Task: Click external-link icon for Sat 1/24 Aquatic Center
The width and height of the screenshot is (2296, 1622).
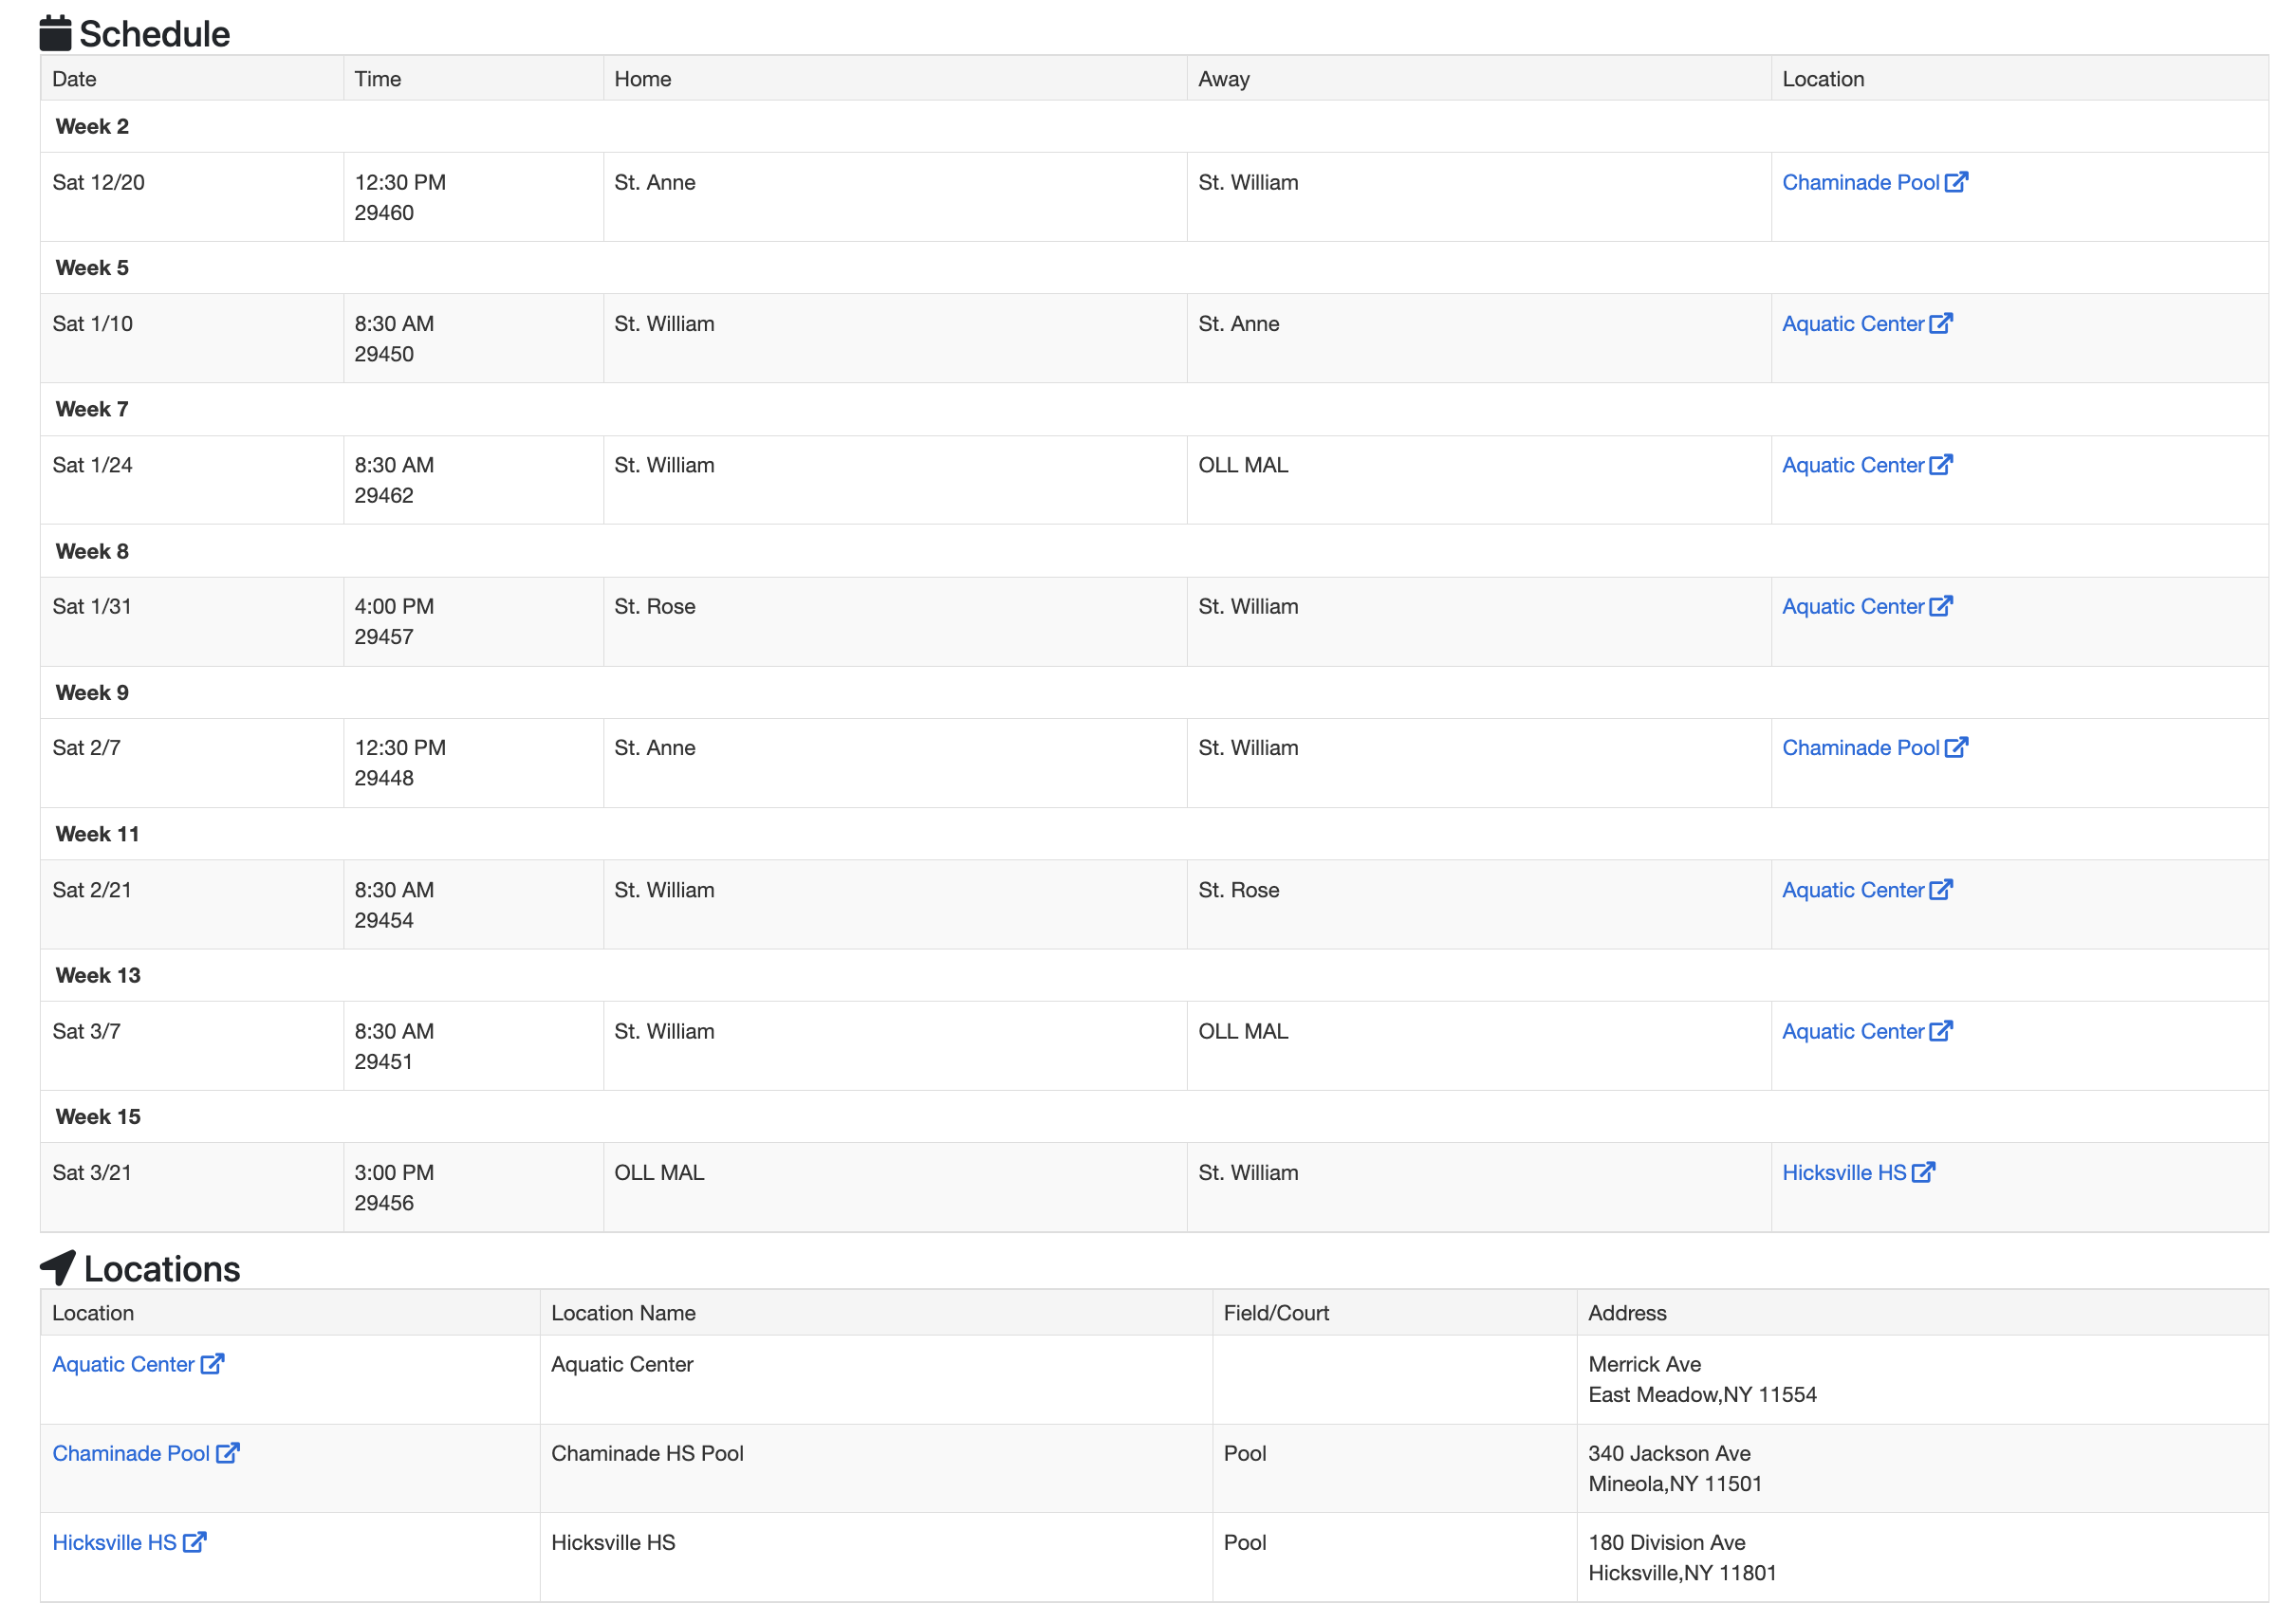Action: [x=1940, y=464]
